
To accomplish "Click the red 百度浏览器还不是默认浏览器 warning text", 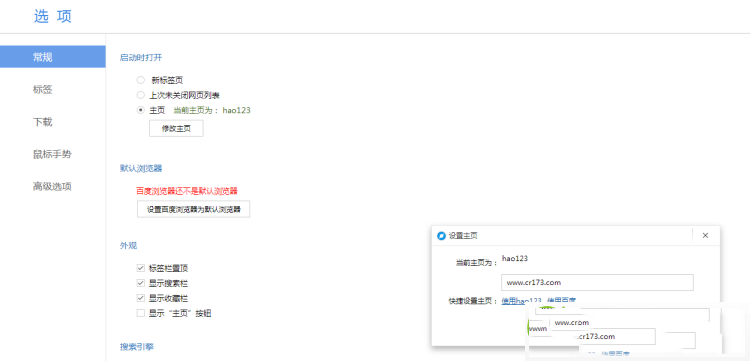I will 187,191.
